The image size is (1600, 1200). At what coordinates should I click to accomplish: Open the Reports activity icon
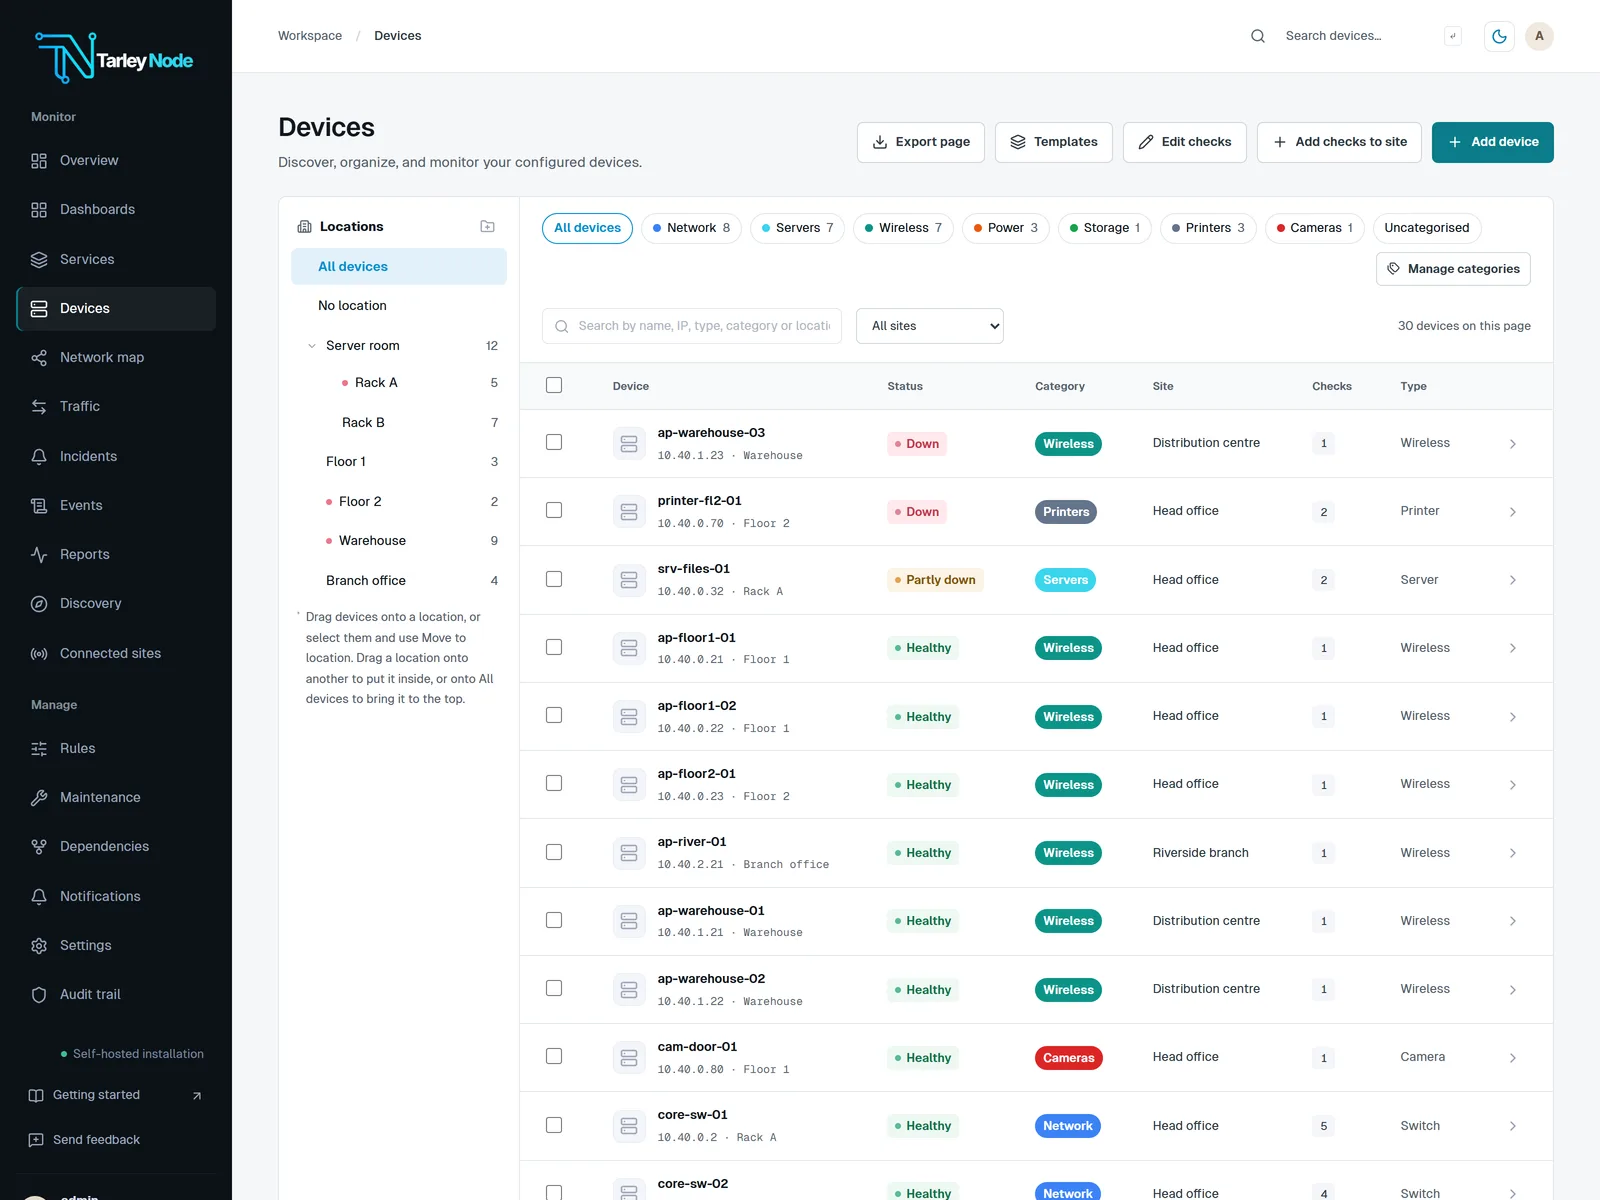[39, 554]
